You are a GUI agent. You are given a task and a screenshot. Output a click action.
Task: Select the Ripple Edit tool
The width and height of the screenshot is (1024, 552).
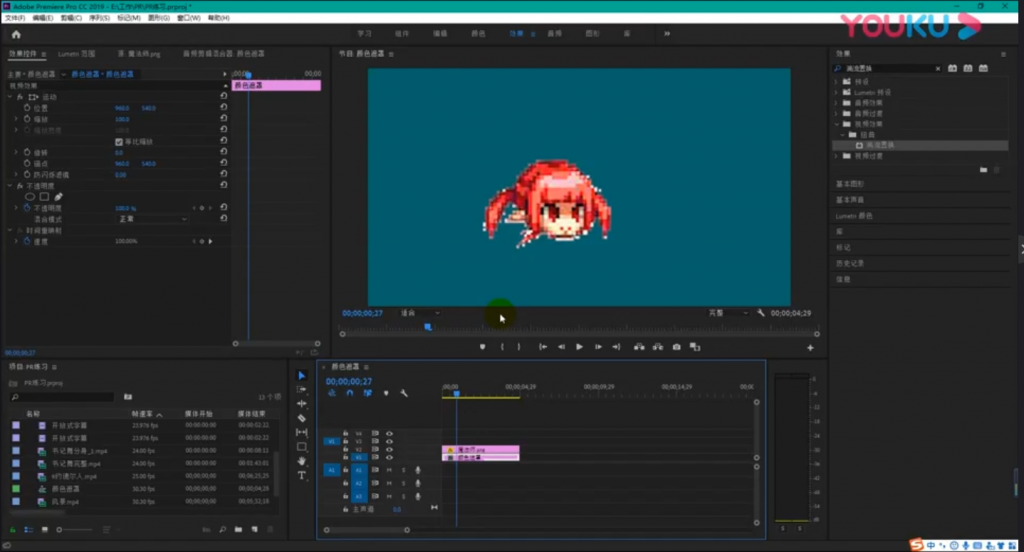(x=302, y=404)
